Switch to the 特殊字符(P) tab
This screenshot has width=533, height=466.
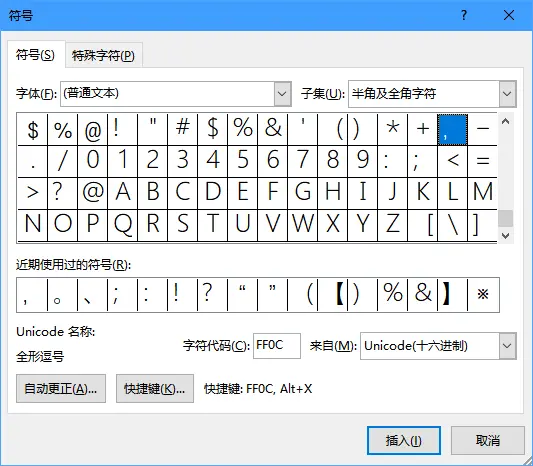pos(103,55)
